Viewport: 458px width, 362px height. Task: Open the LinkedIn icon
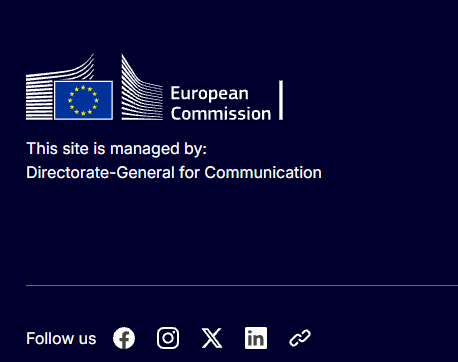pyautogui.click(x=256, y=338)
